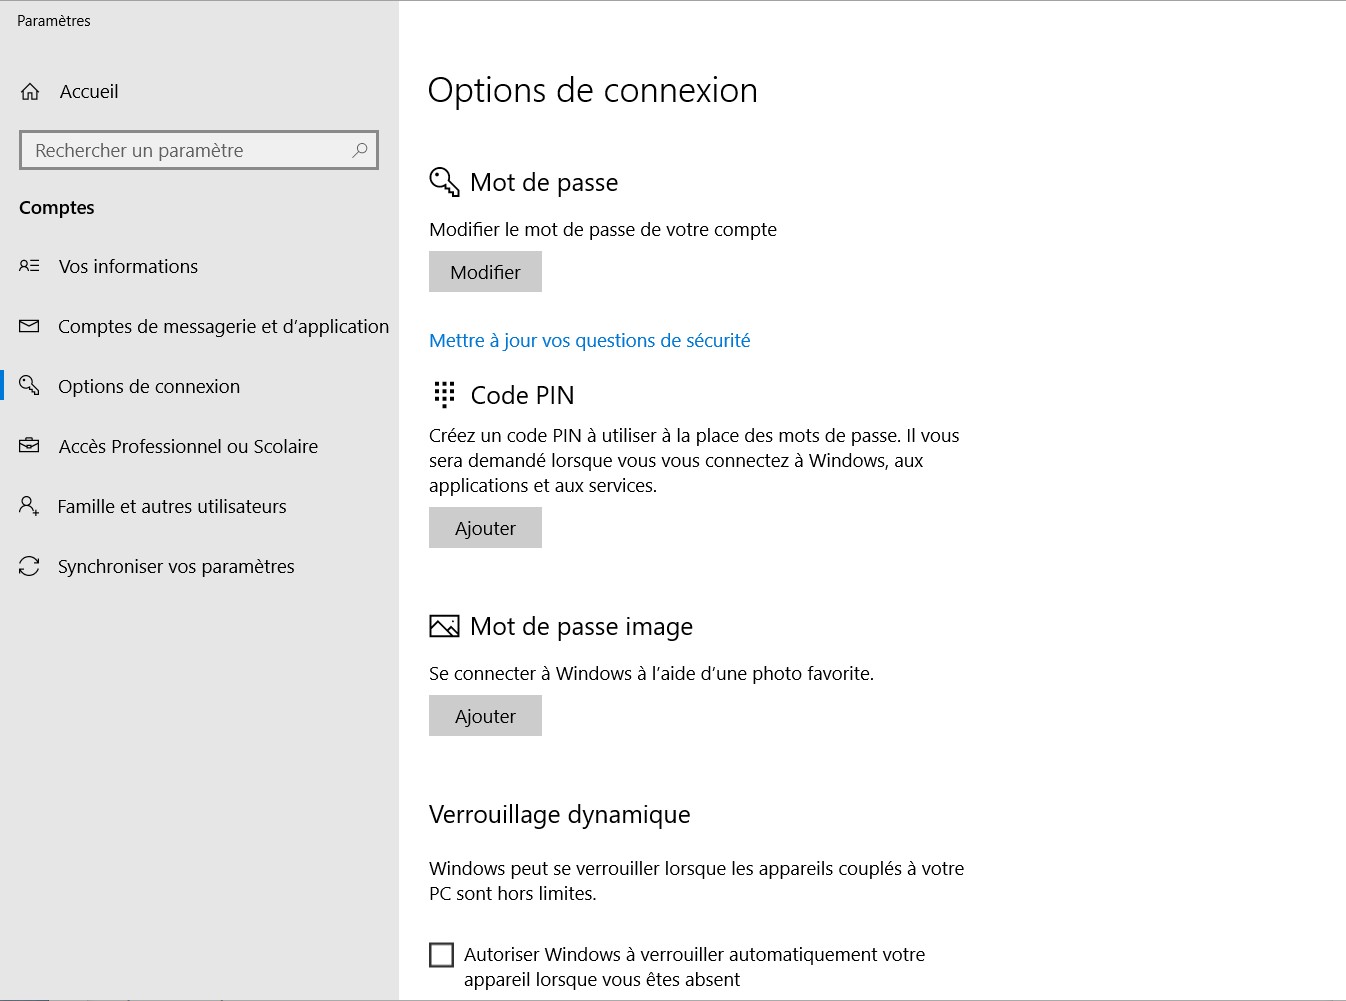Screen dimensions: 1346x1001
Task: Click Ajouter under Mot de passe image
Action: 485,716
